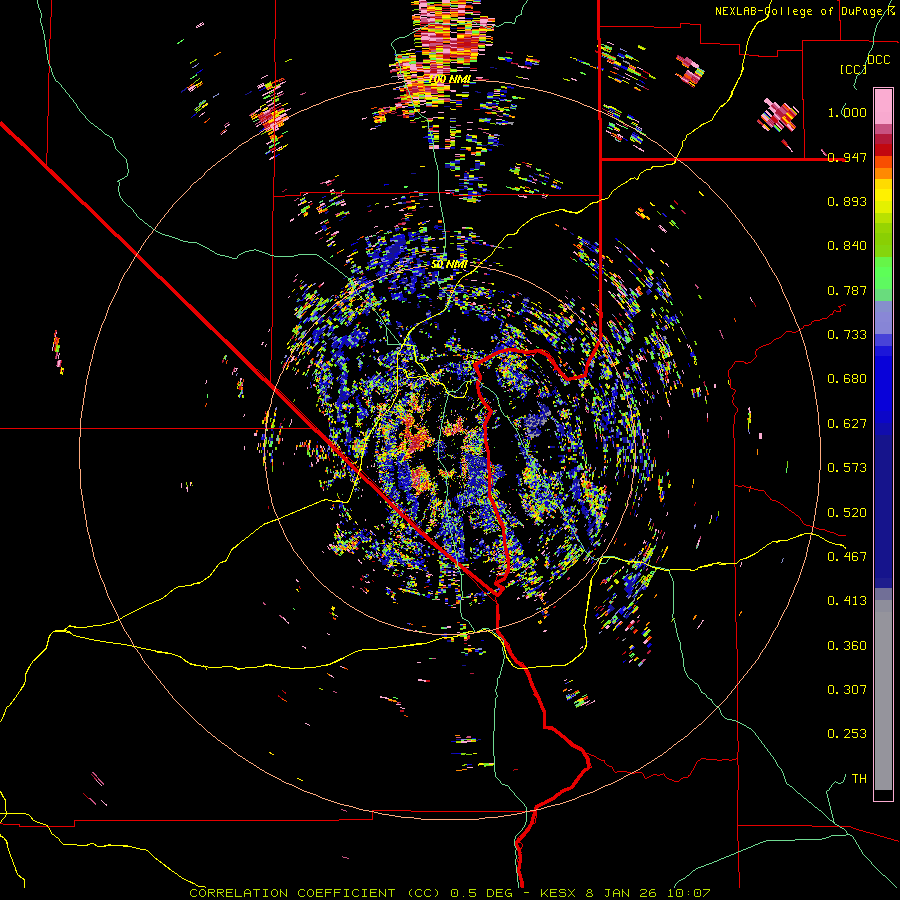Image resolution: width=900 pixels, height=900 pixels.
Task: Click the 100 NMI range ring label
Action: [449, 79]
